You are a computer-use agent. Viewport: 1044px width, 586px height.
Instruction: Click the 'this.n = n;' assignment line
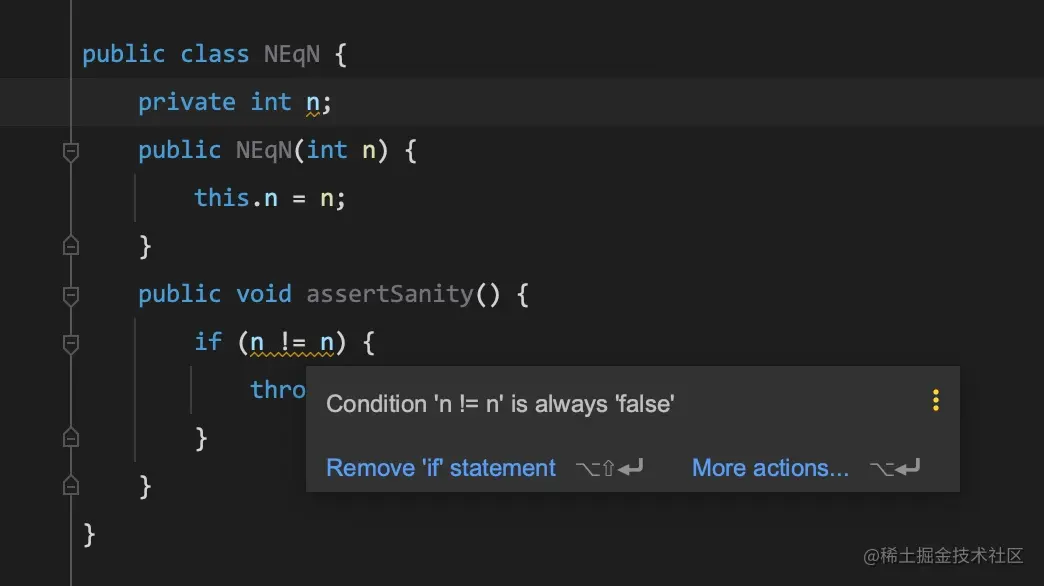[270, 198]
